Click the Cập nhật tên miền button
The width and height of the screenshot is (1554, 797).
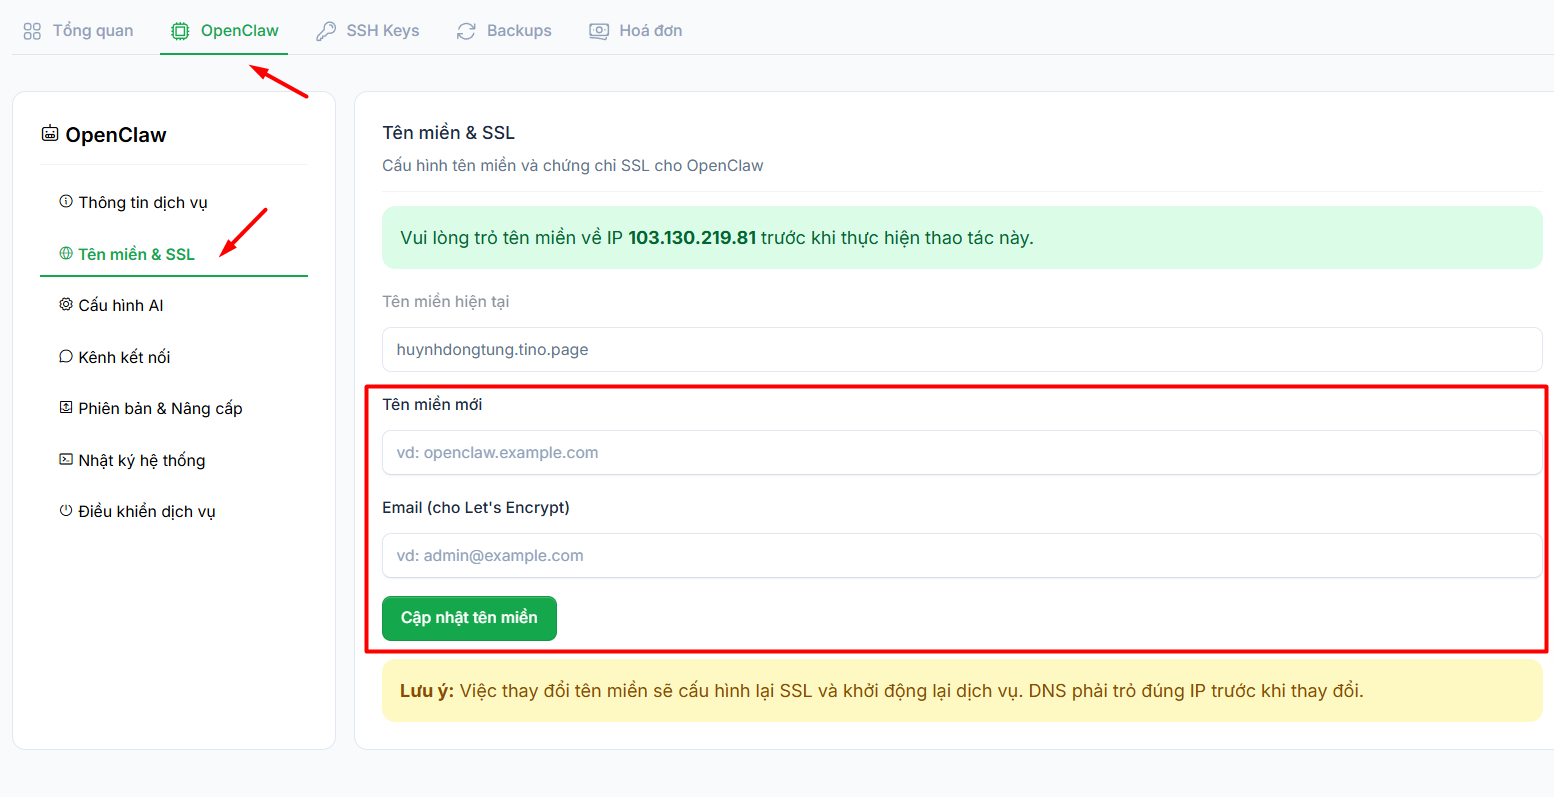click(469, 618)
